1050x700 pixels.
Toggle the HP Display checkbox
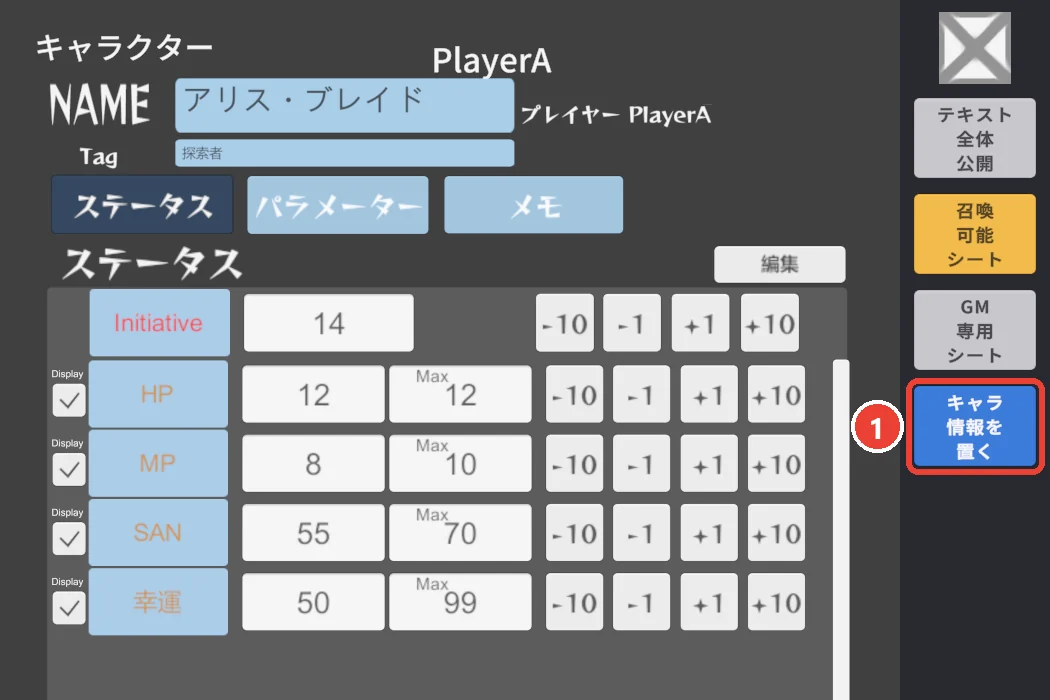69,400
